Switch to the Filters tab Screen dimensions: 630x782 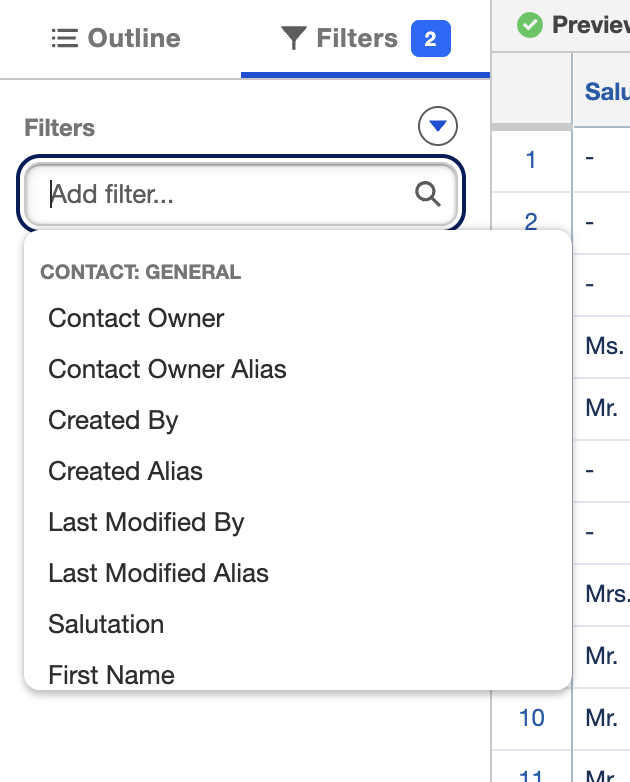pyautogui.click(x=365, y=38)
